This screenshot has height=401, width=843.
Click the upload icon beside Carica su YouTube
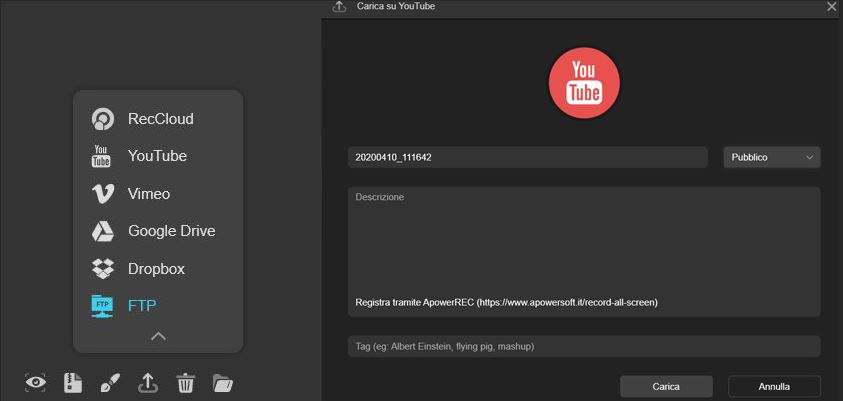[339, 7]
